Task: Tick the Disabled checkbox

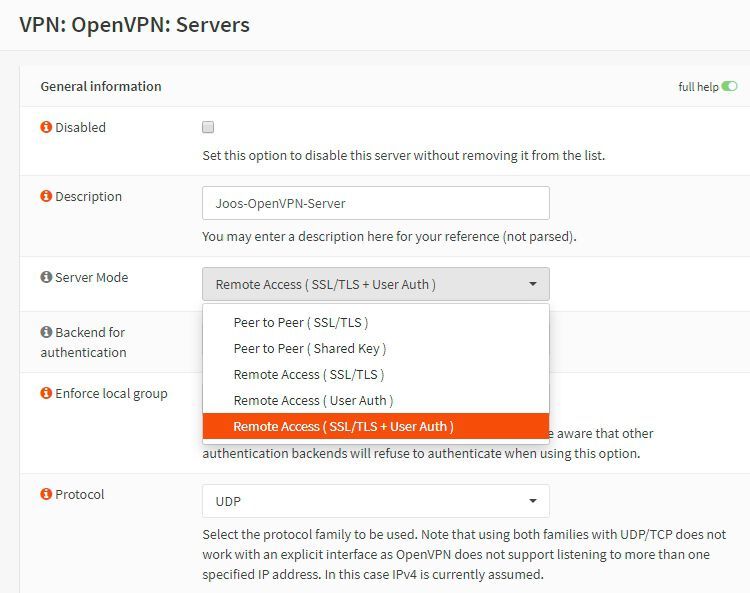Action: coord(208,127)
